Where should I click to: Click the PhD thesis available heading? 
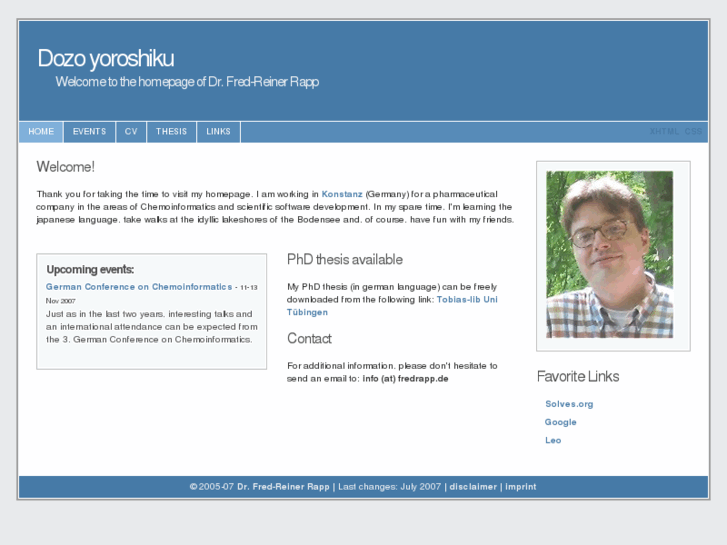344,259
